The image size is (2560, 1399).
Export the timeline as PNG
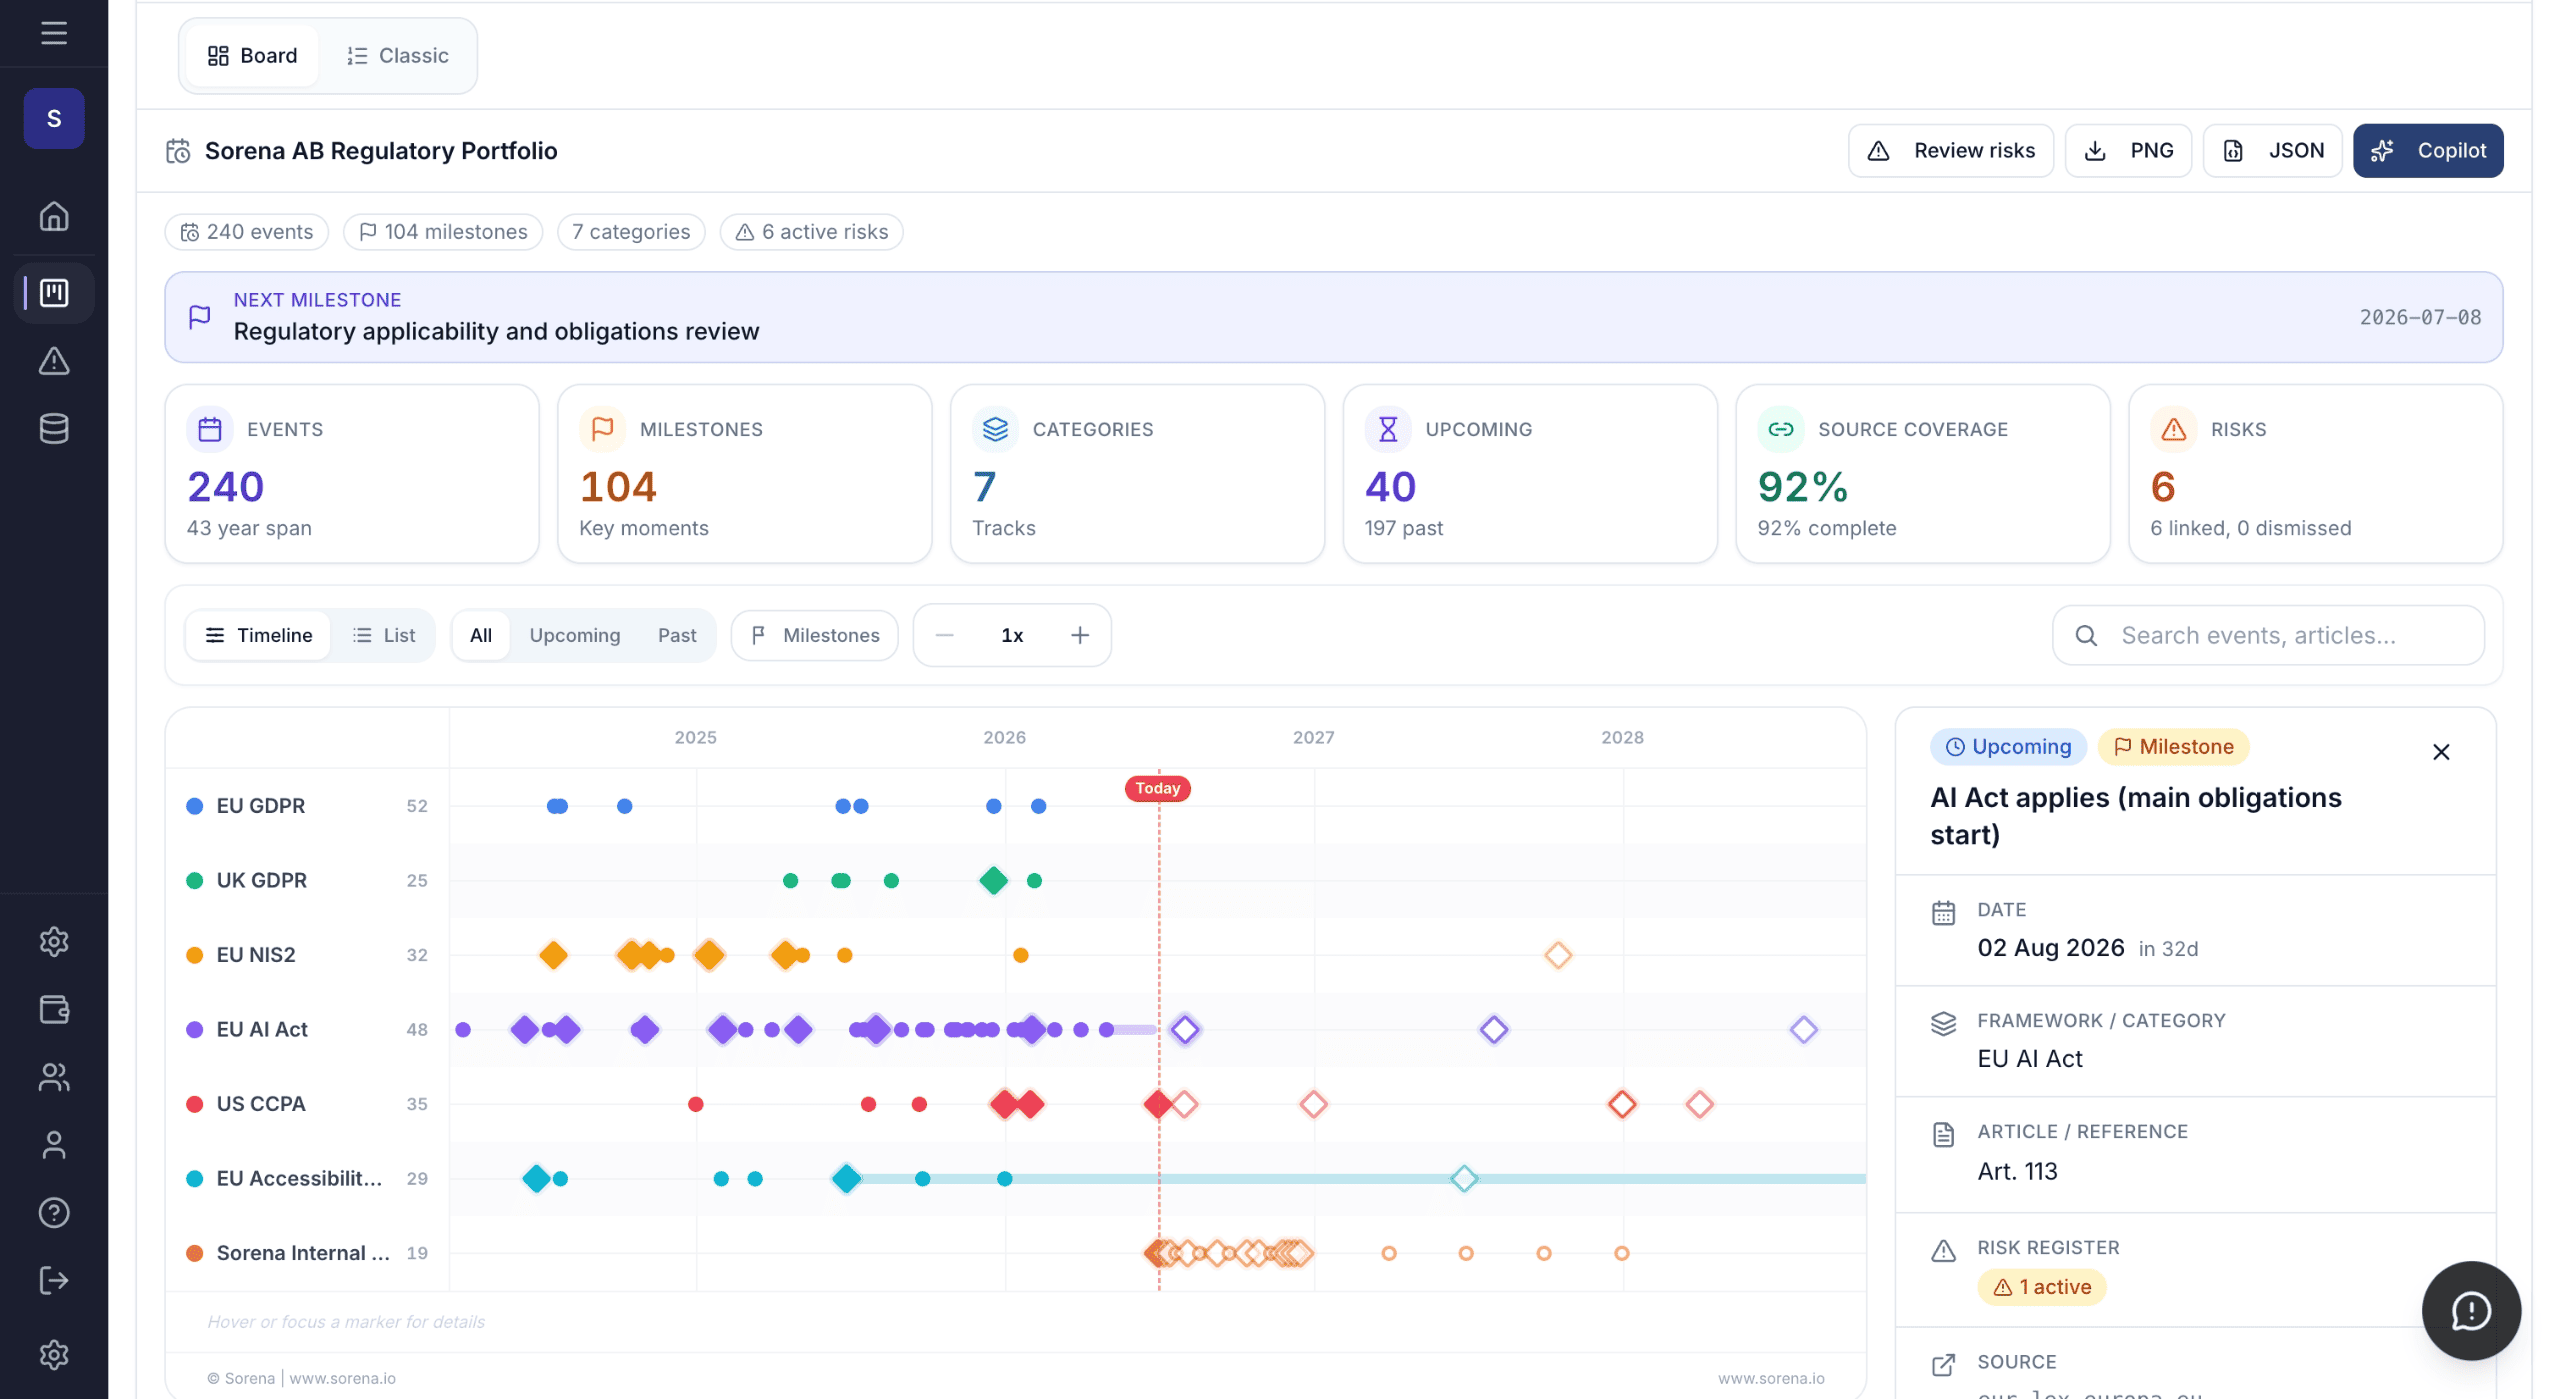(x=2128, y=151)
